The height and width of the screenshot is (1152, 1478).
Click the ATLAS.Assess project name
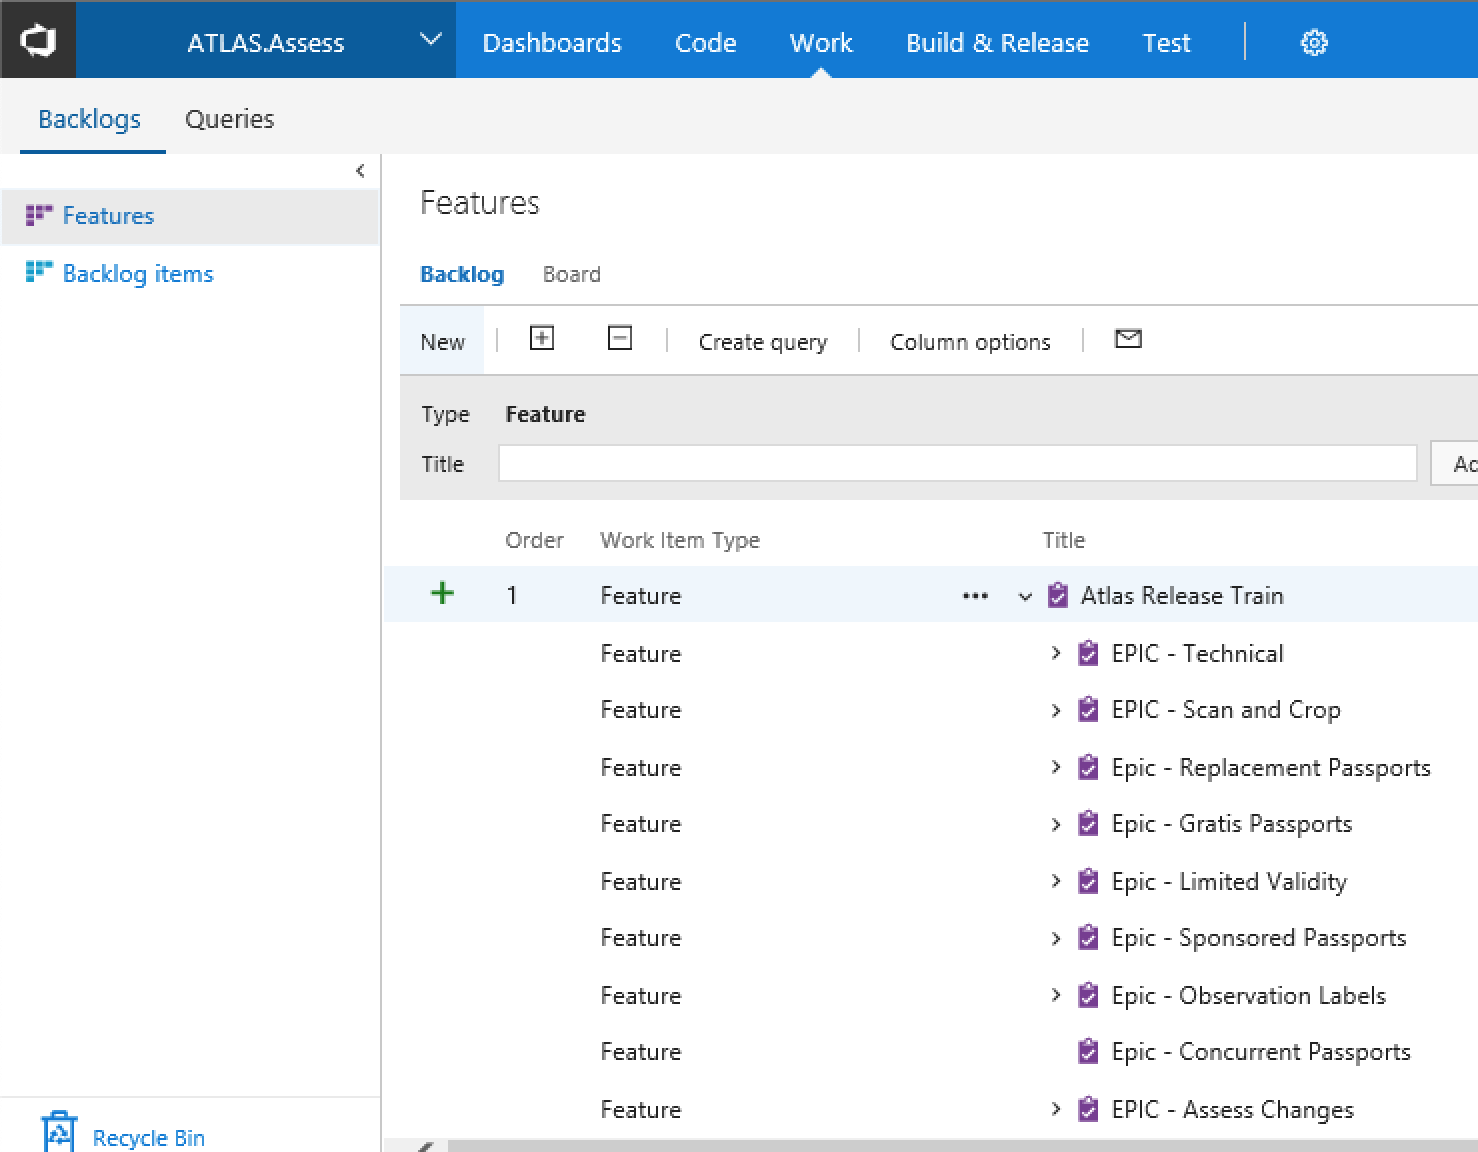click(x=266, y=43)
